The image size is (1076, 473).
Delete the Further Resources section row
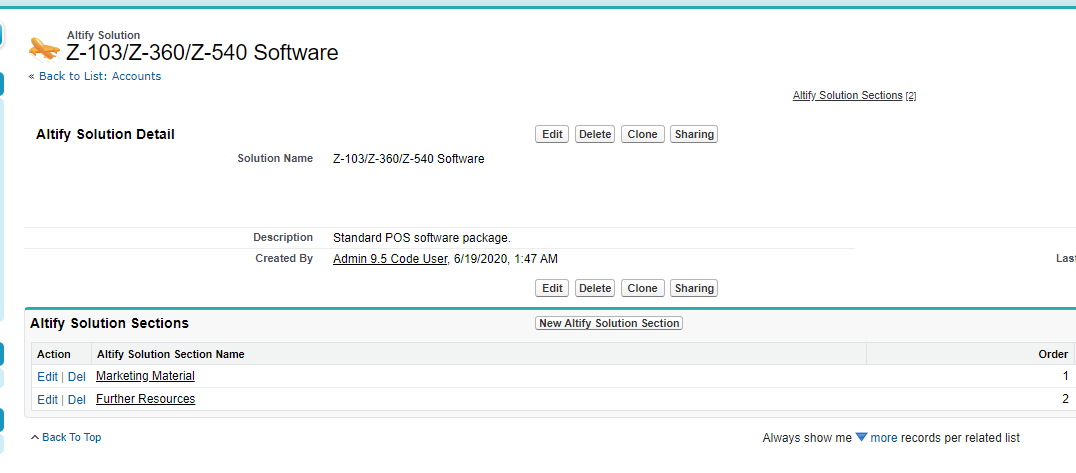(76, 400)
